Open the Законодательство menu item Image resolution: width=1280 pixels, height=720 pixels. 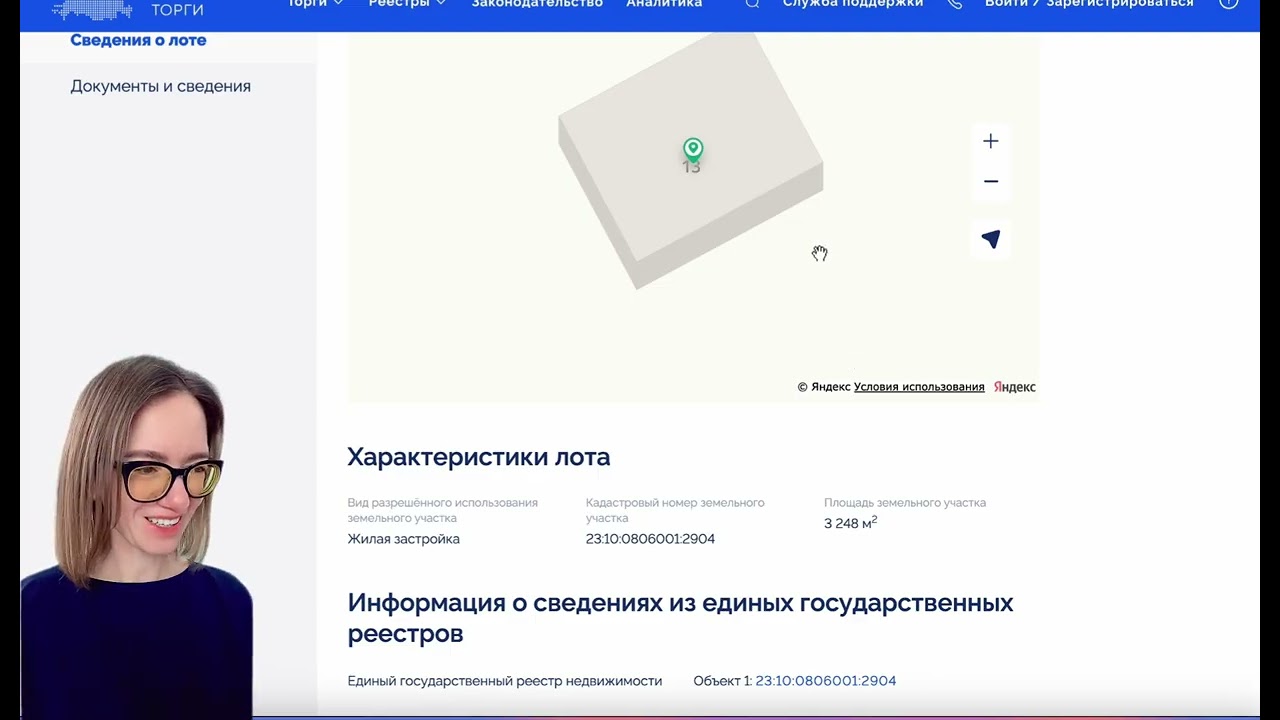537,4
